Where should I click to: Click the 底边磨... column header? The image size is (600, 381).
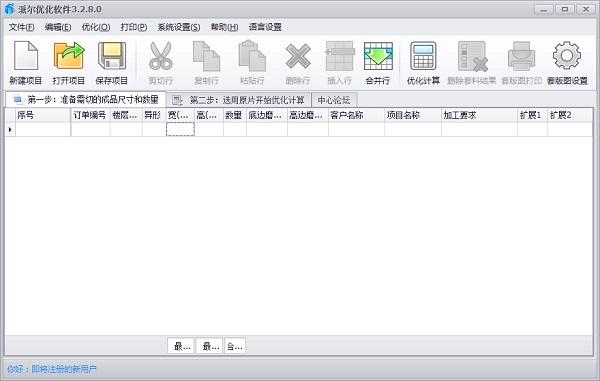[267, 115]
